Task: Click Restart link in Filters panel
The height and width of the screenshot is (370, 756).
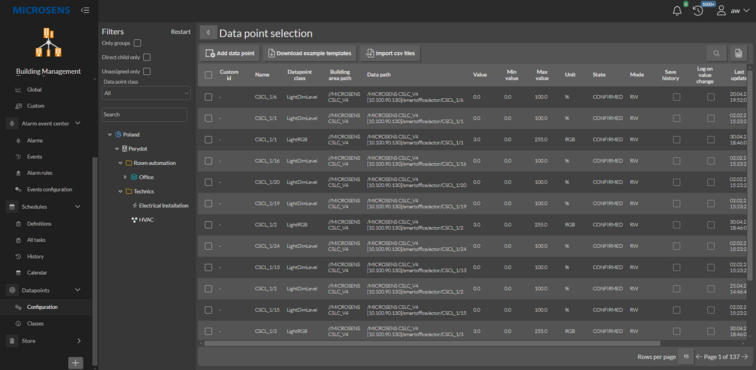Action: pos(181,32)
